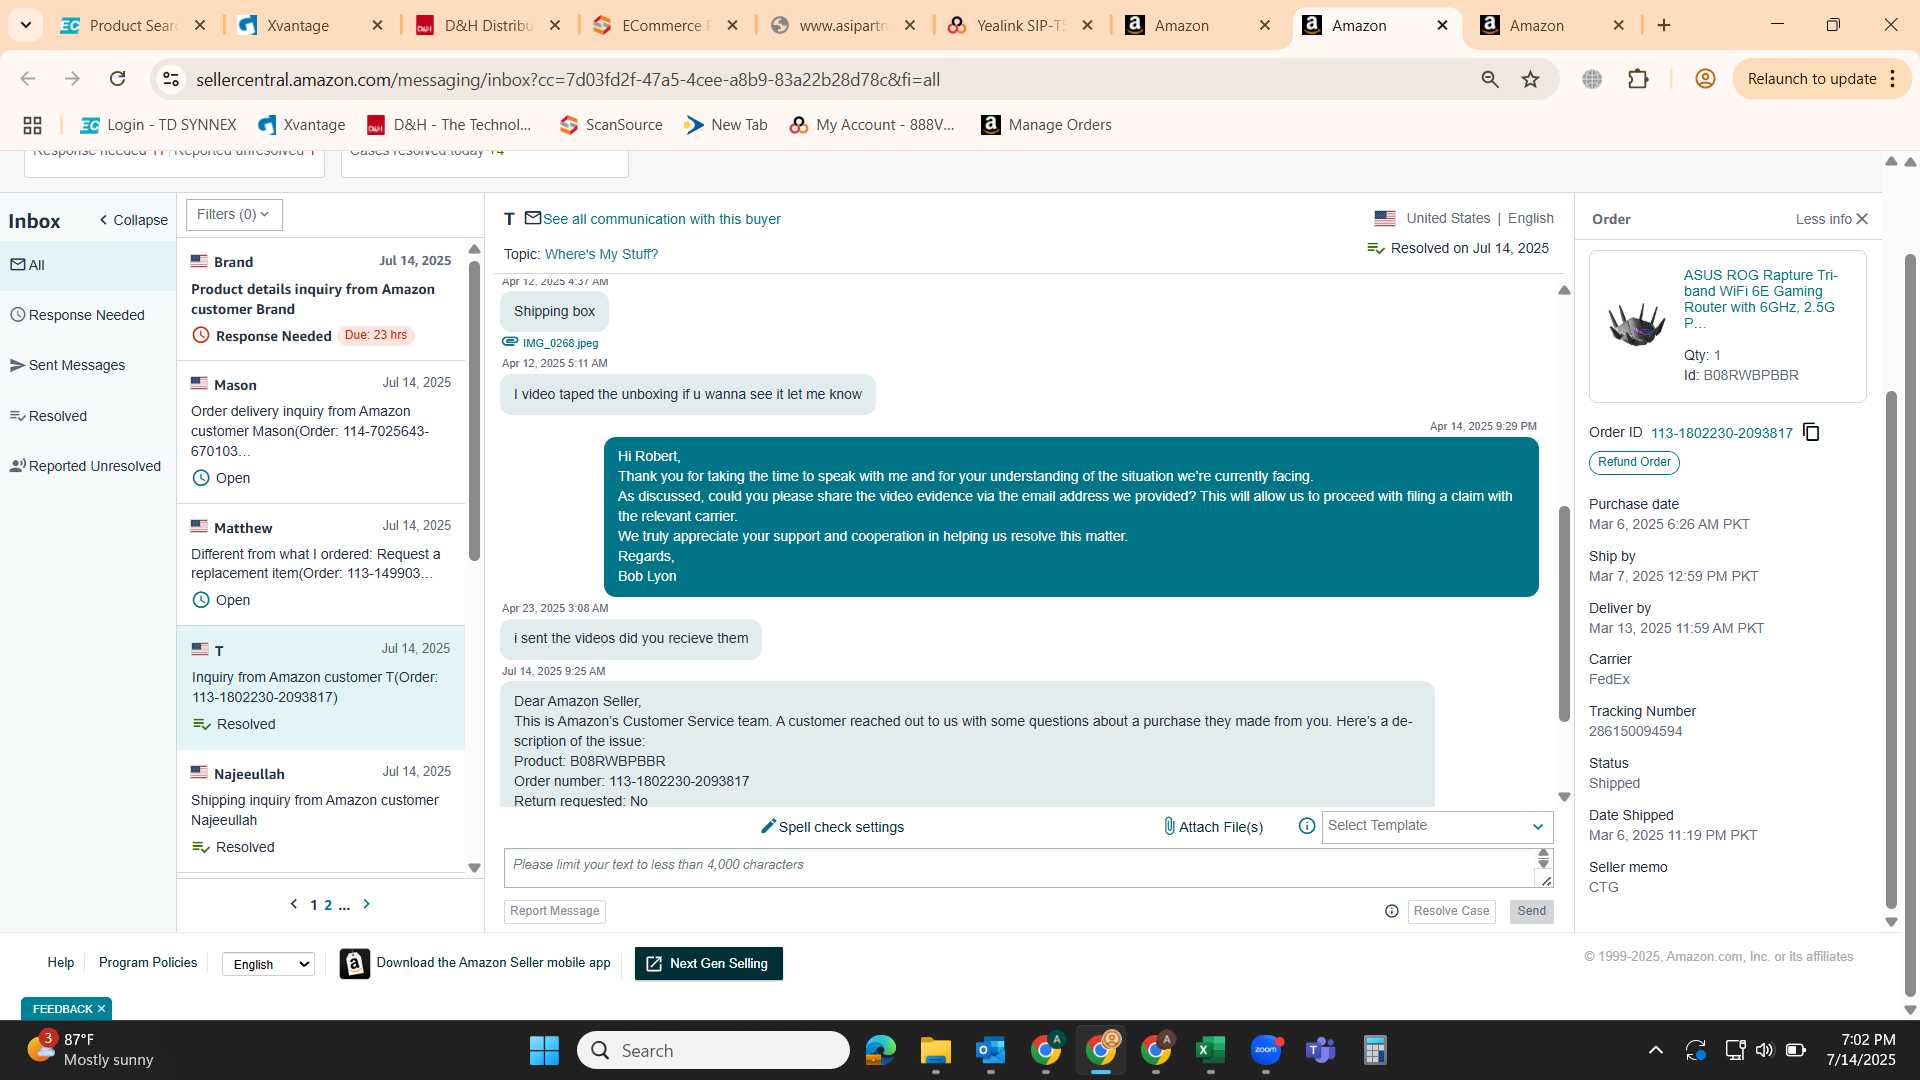Open ASUS ROG Rapture router product link
Screen dimensions: 1920x1080
tap(1760, 299)
